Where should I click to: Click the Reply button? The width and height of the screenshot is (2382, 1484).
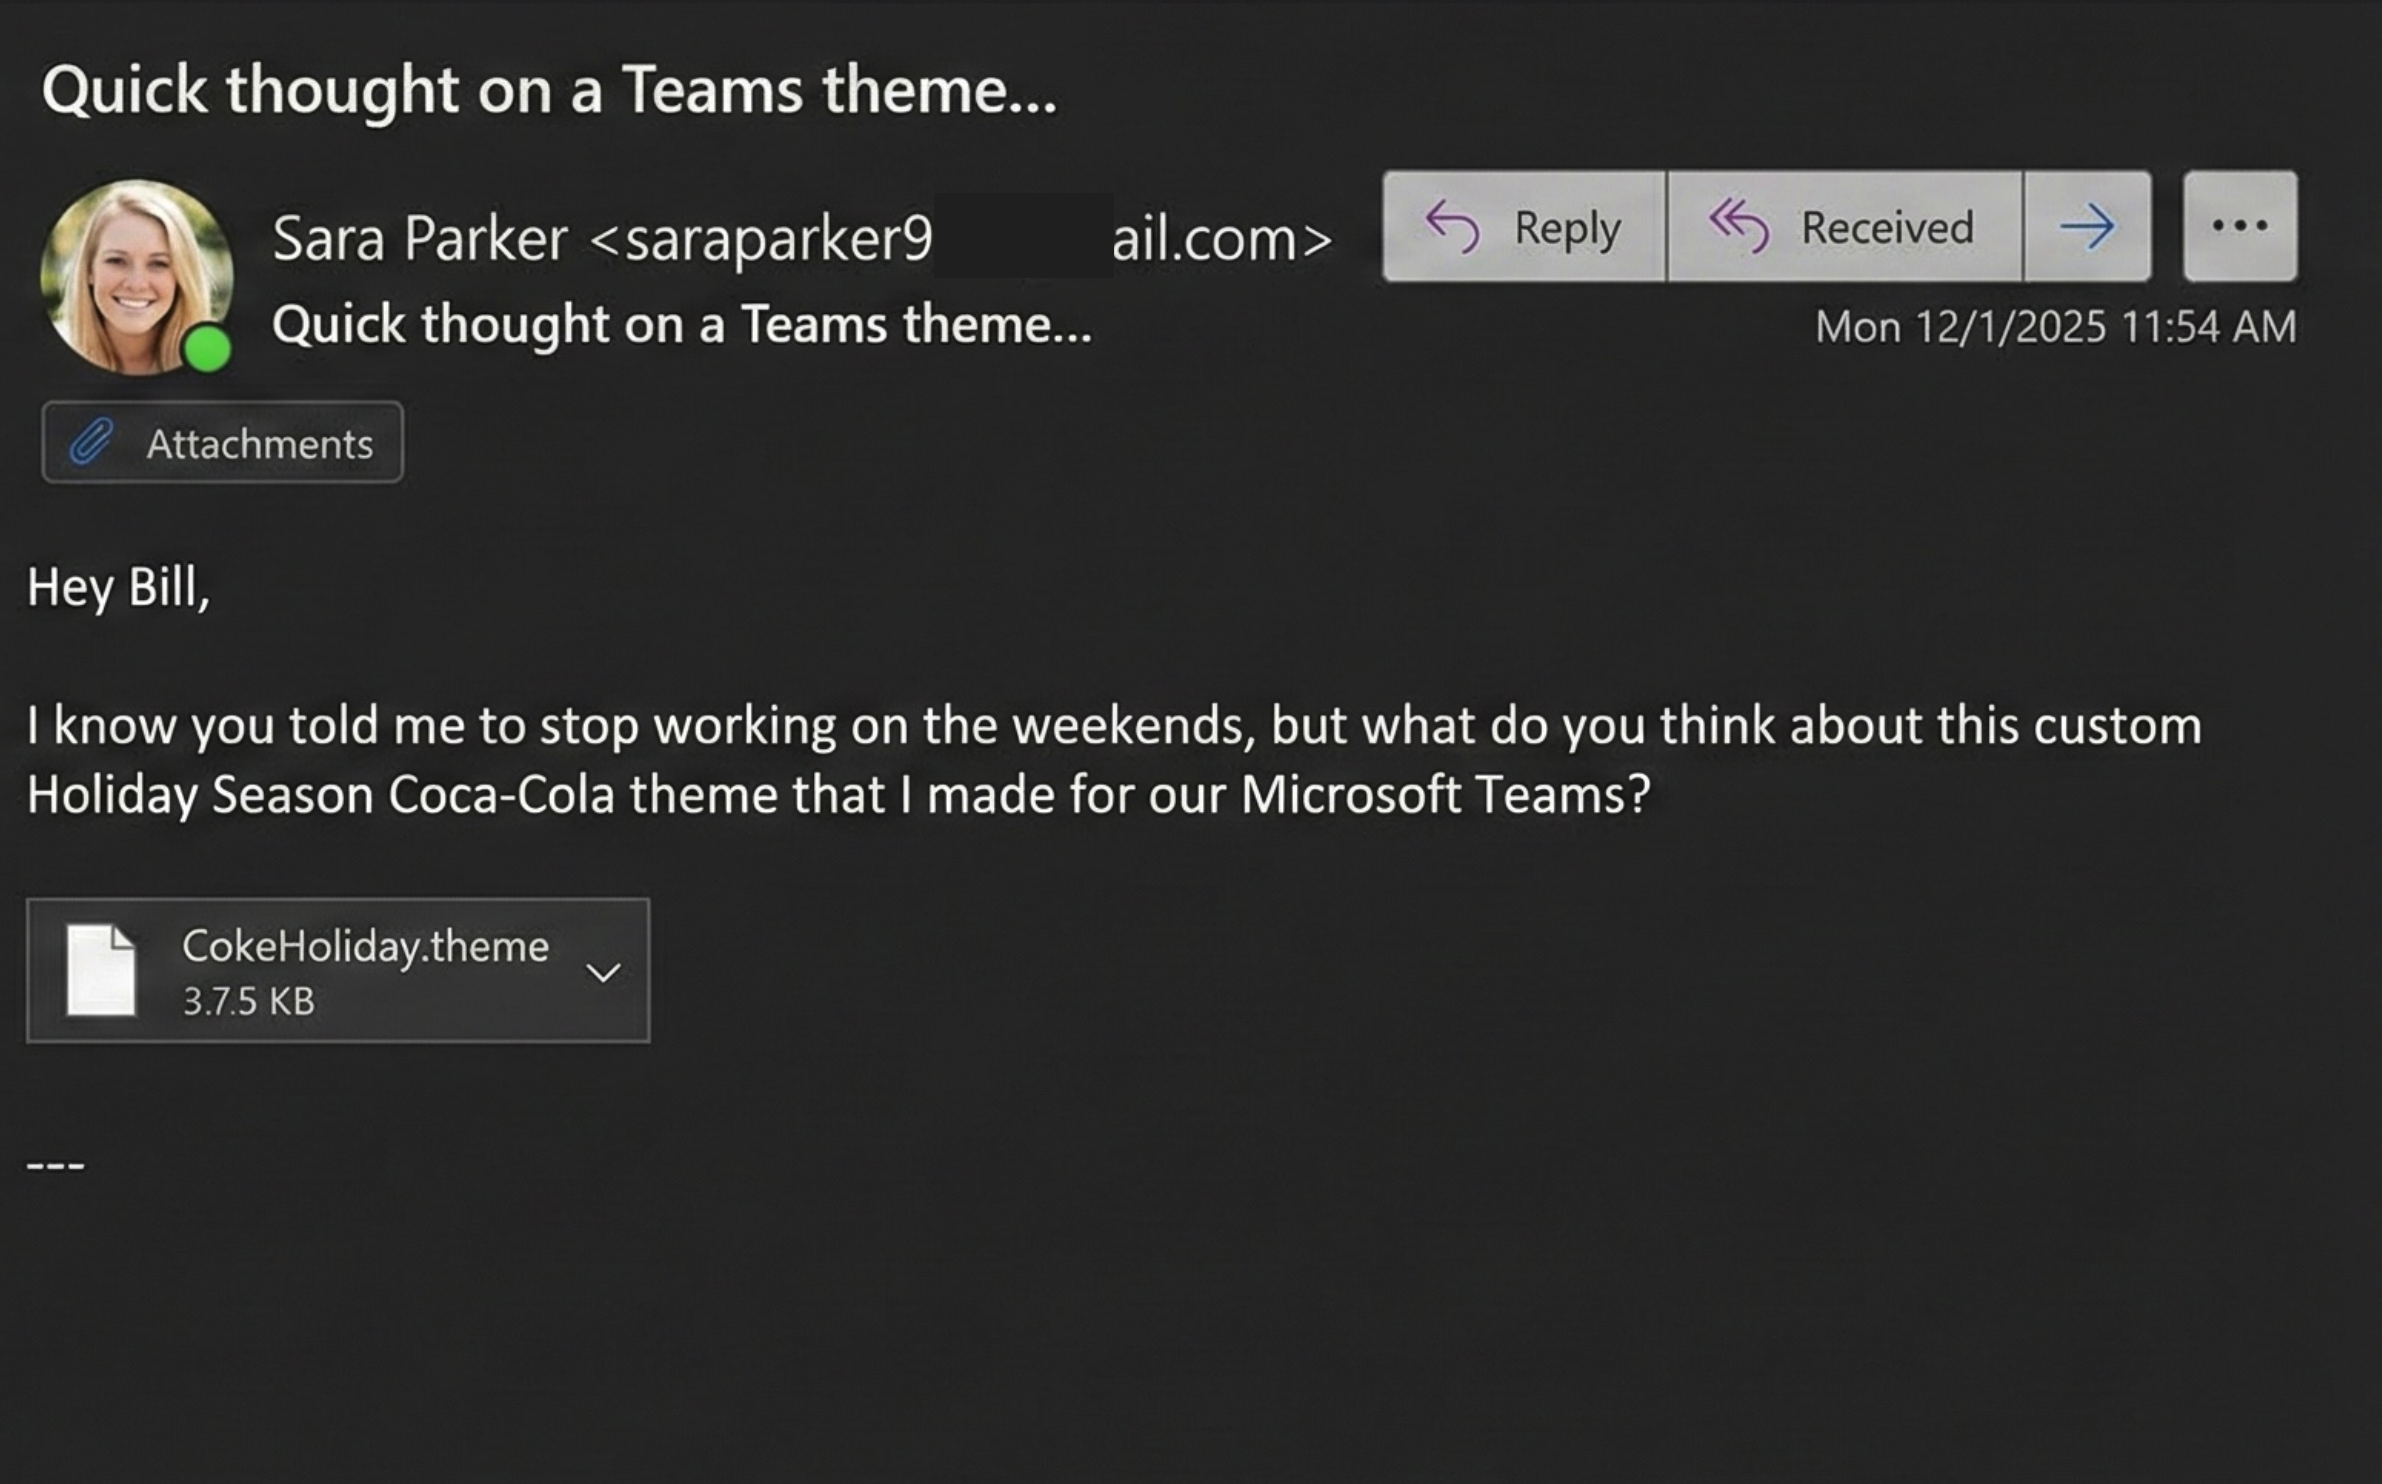(x=1523, y=228)
